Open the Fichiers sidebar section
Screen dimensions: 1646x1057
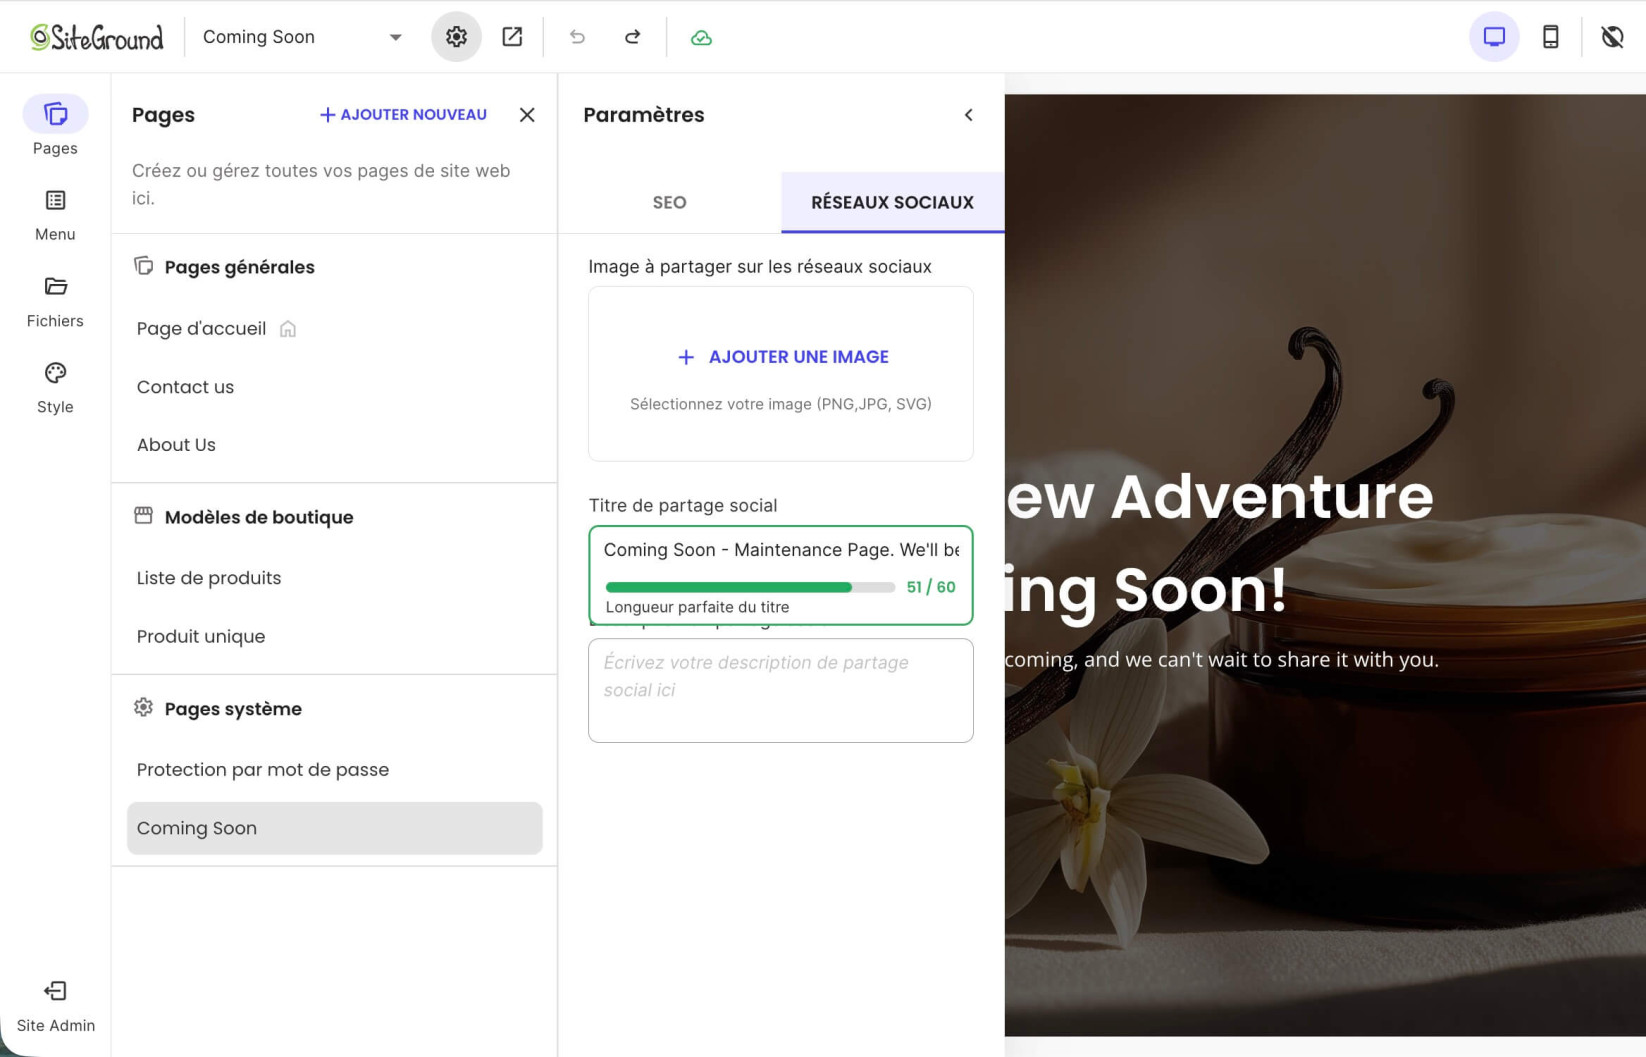point(55,302)
